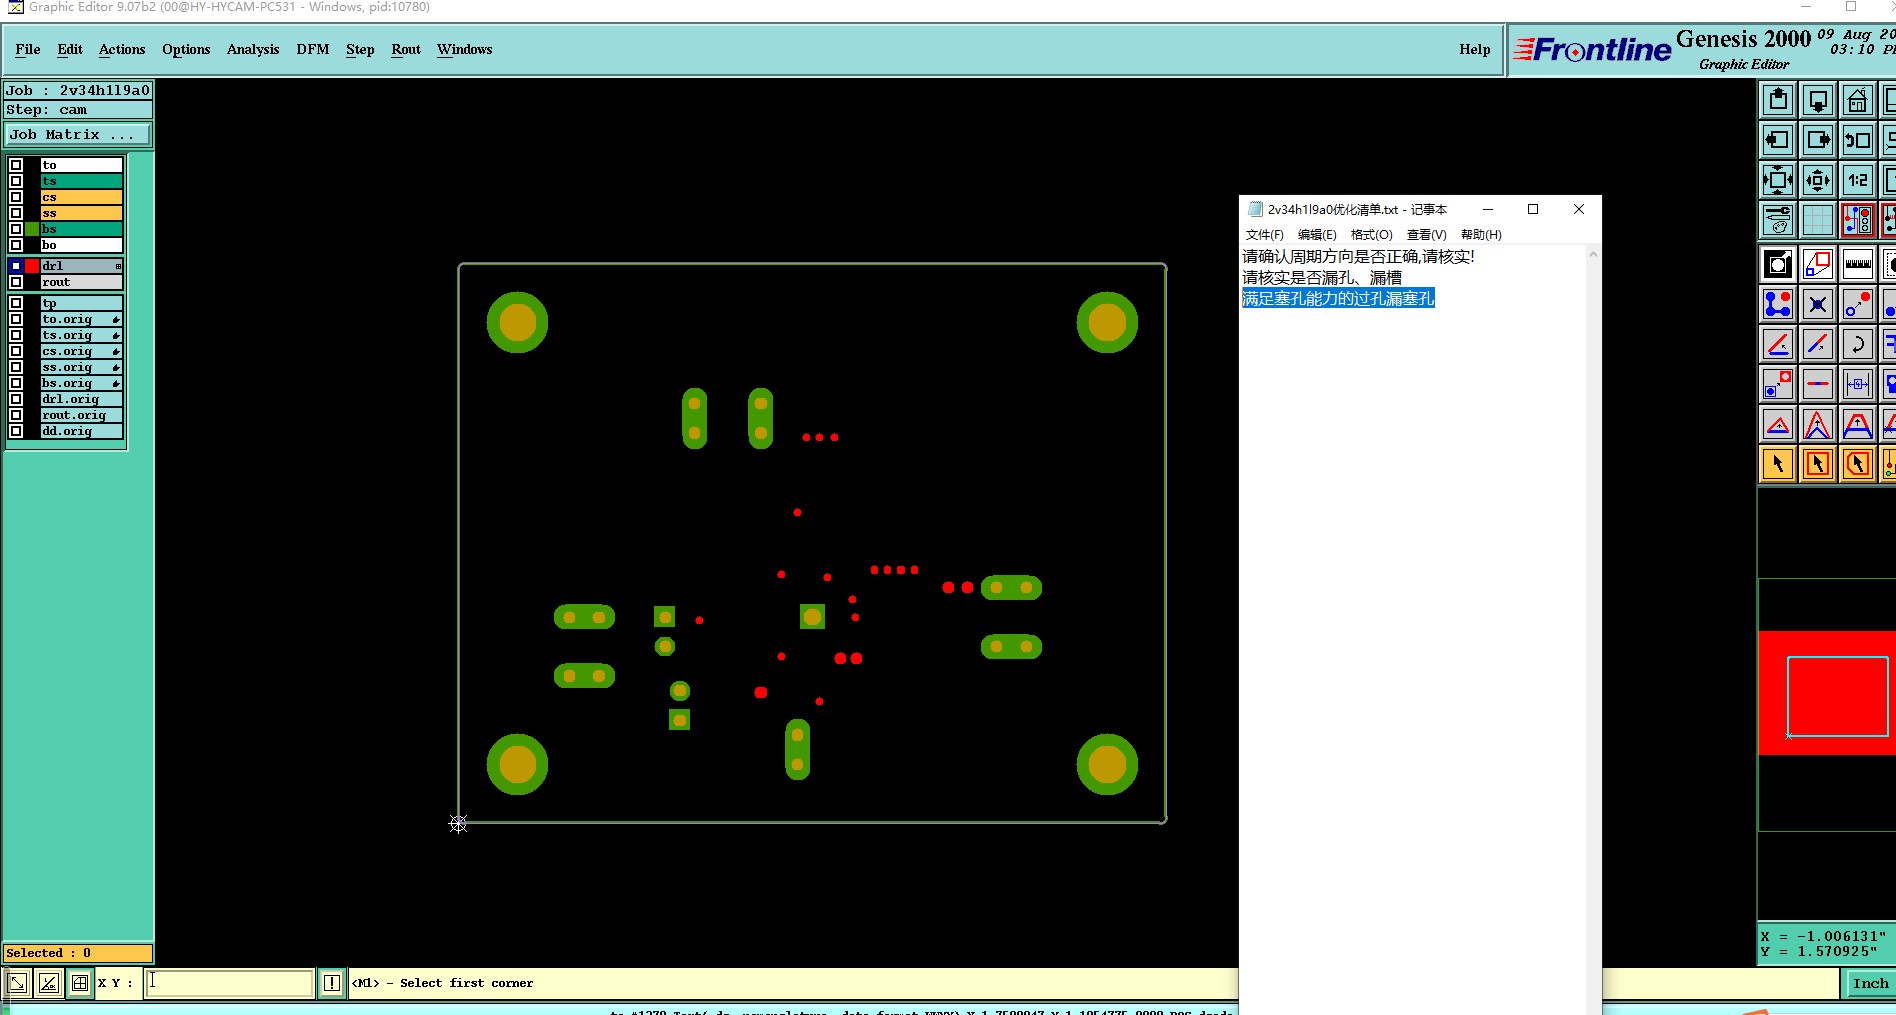
Task: Click the highlighted line 满足塞孔能力的过孔漏塞孔 in Notepad
Action: coord(1338,298)
